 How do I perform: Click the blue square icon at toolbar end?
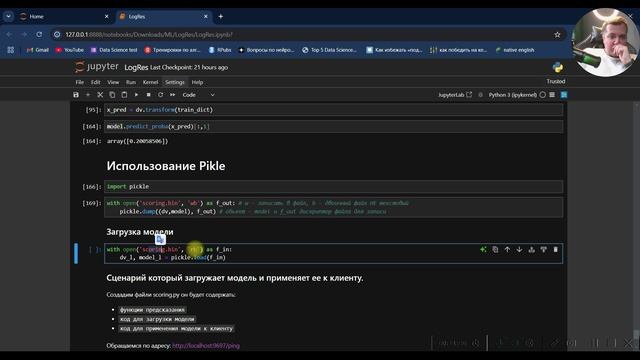tap(564, 95)
